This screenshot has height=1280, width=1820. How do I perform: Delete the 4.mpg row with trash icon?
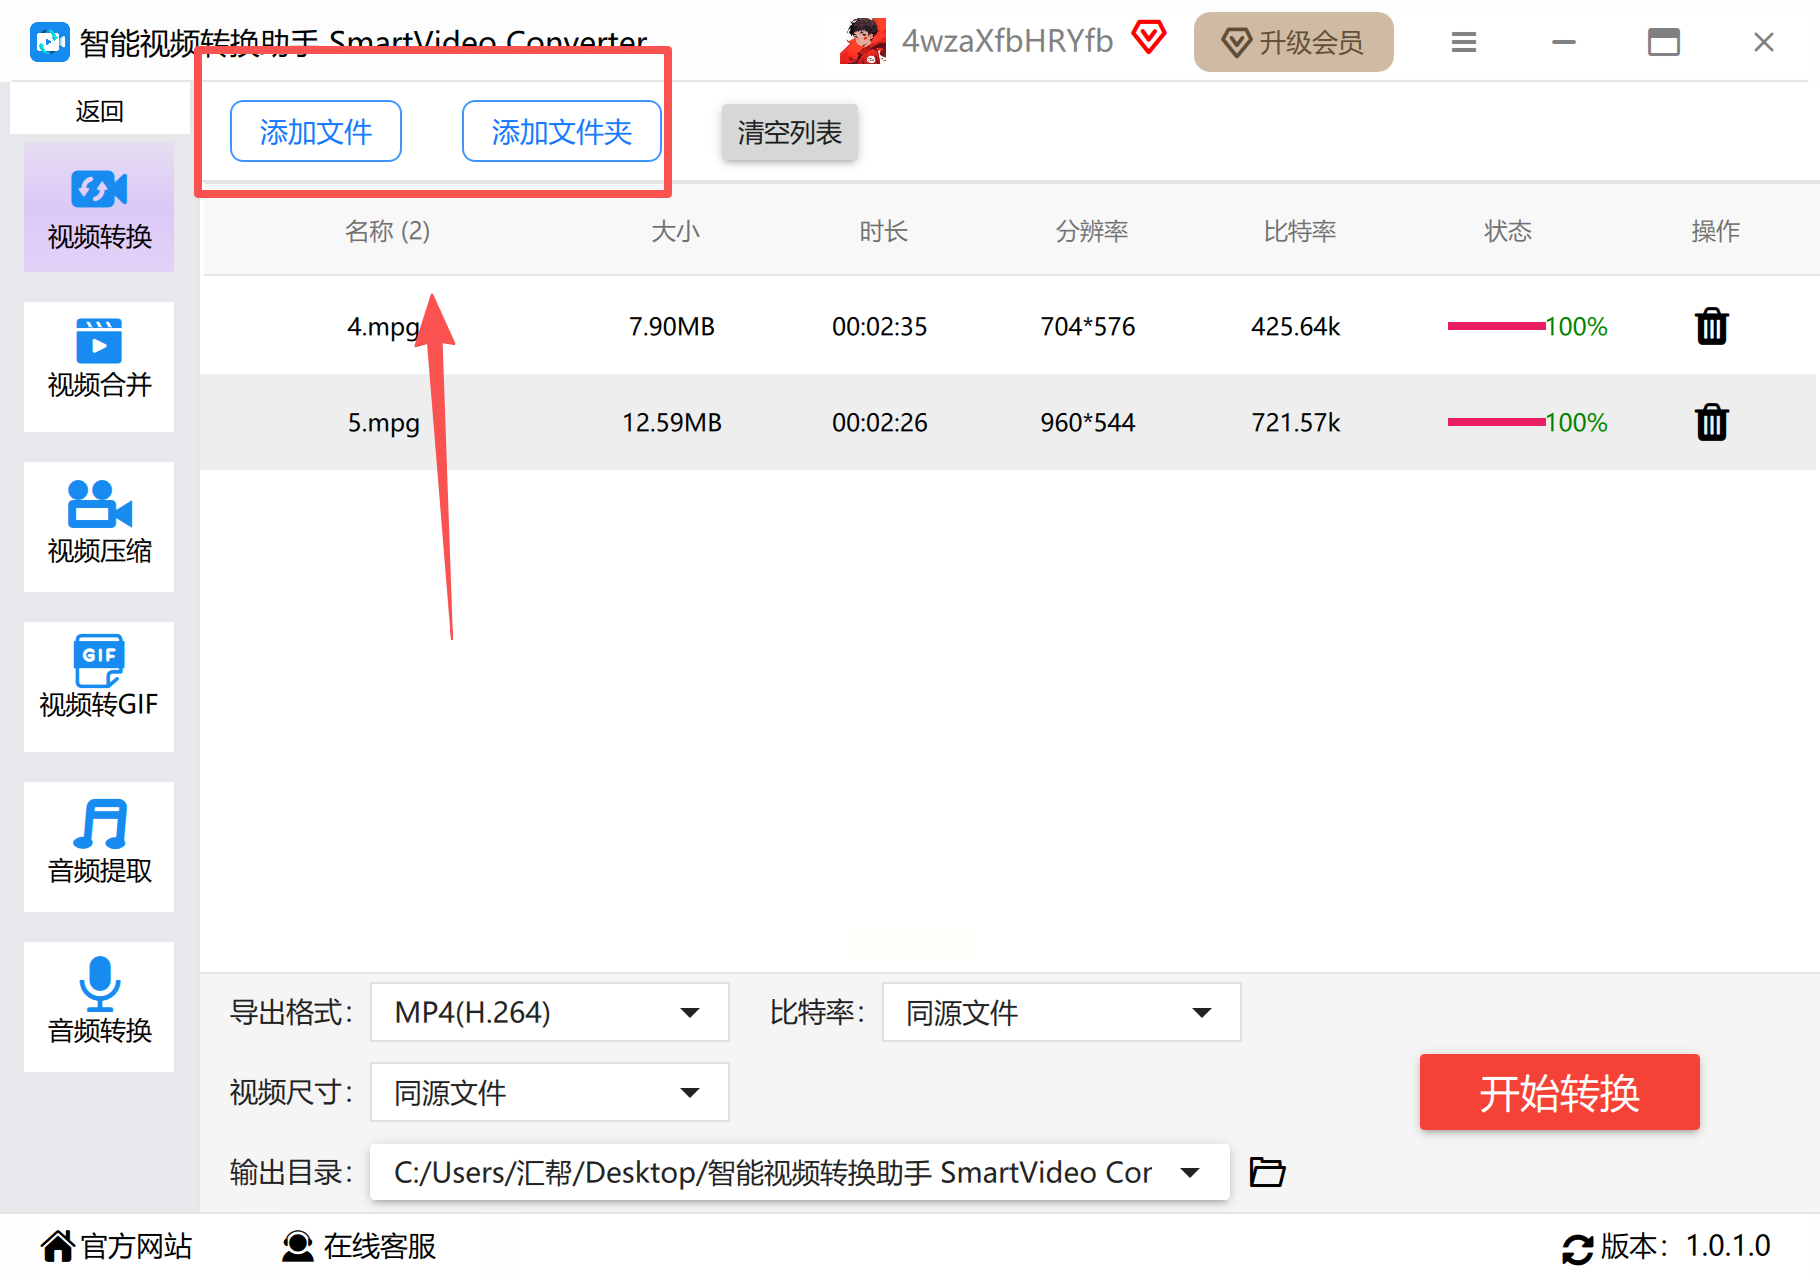(1712, 326)
